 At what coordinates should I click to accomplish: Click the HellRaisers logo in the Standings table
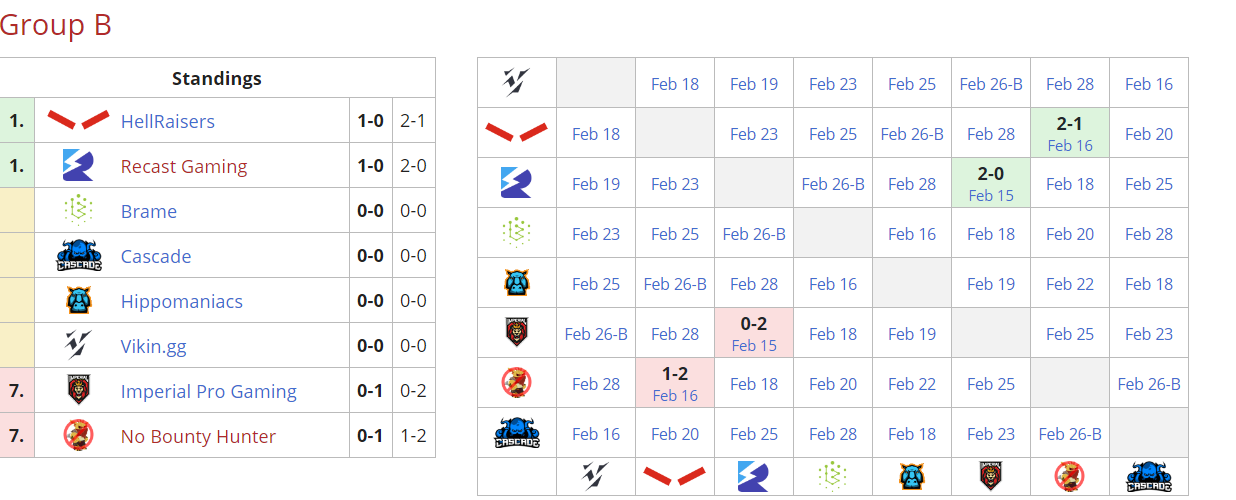pyautogui.click(x=78, y=121)
